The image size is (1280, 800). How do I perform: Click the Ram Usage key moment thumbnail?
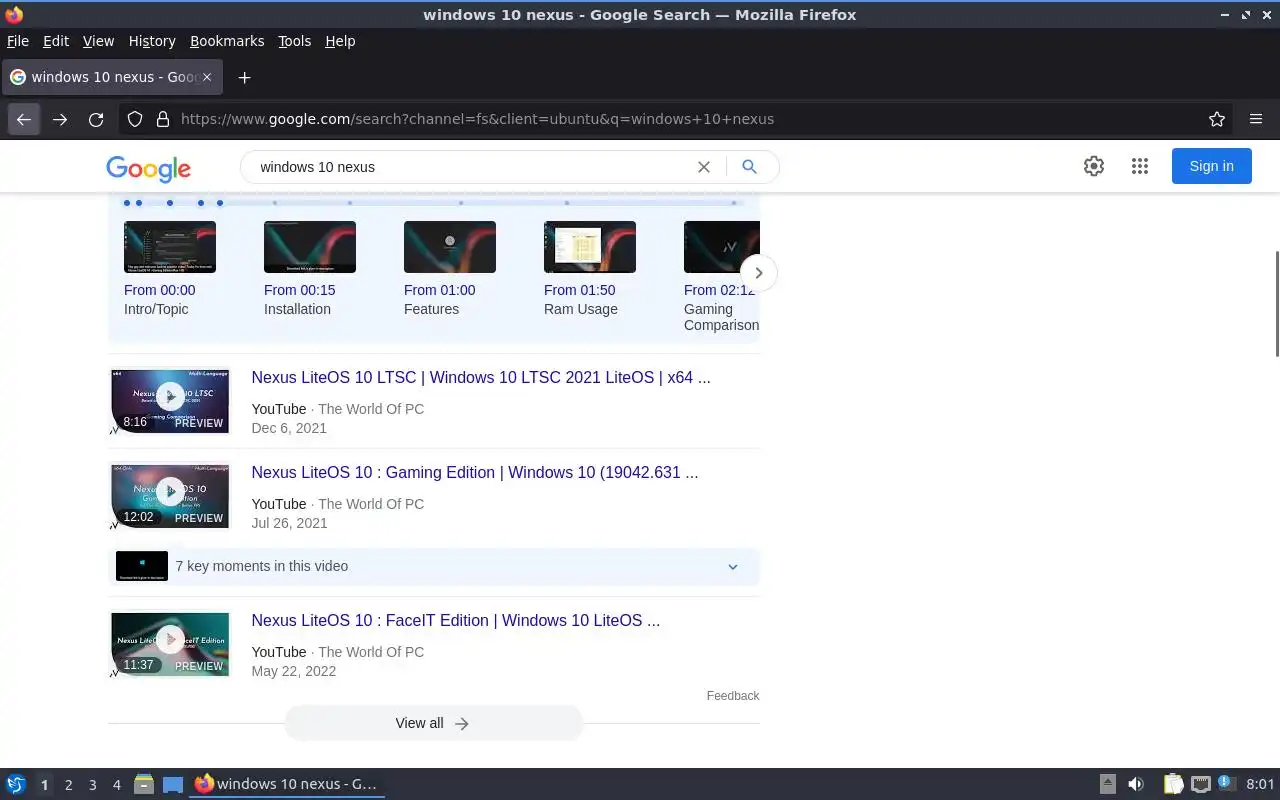[590, 247]
